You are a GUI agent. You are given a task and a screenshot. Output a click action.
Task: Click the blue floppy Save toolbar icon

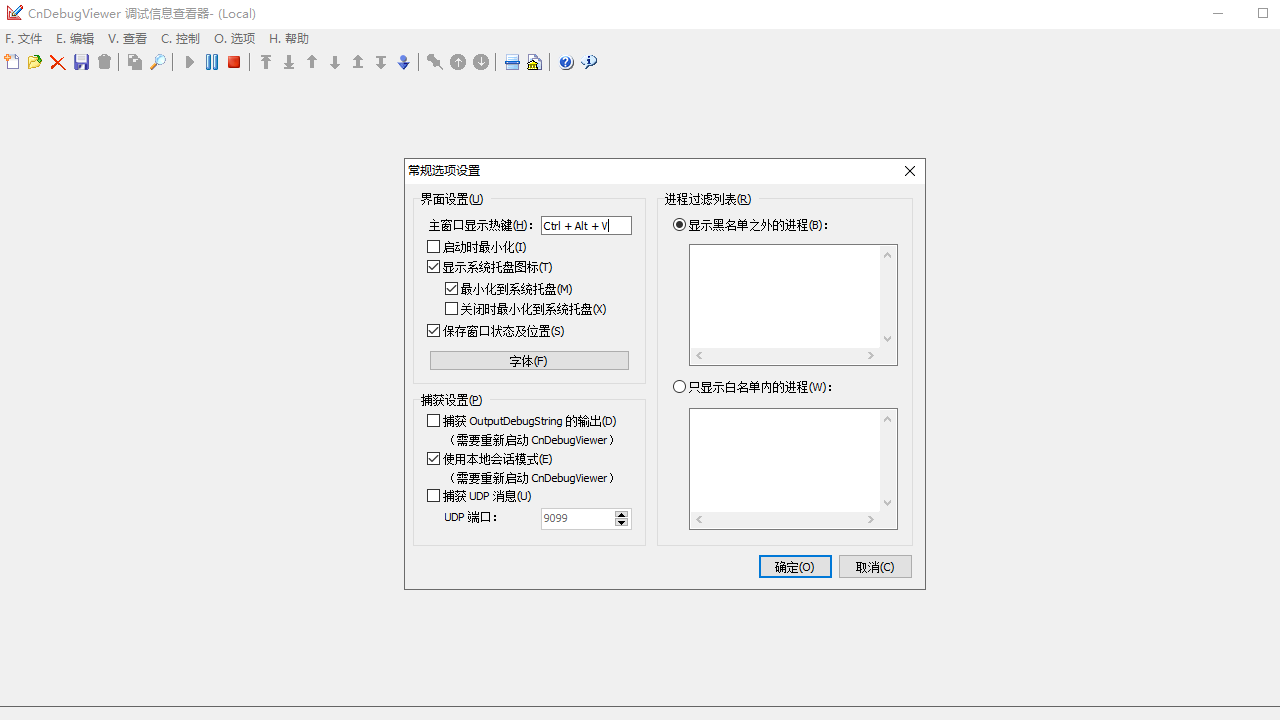pyautogui.click(x=81, y=62)
